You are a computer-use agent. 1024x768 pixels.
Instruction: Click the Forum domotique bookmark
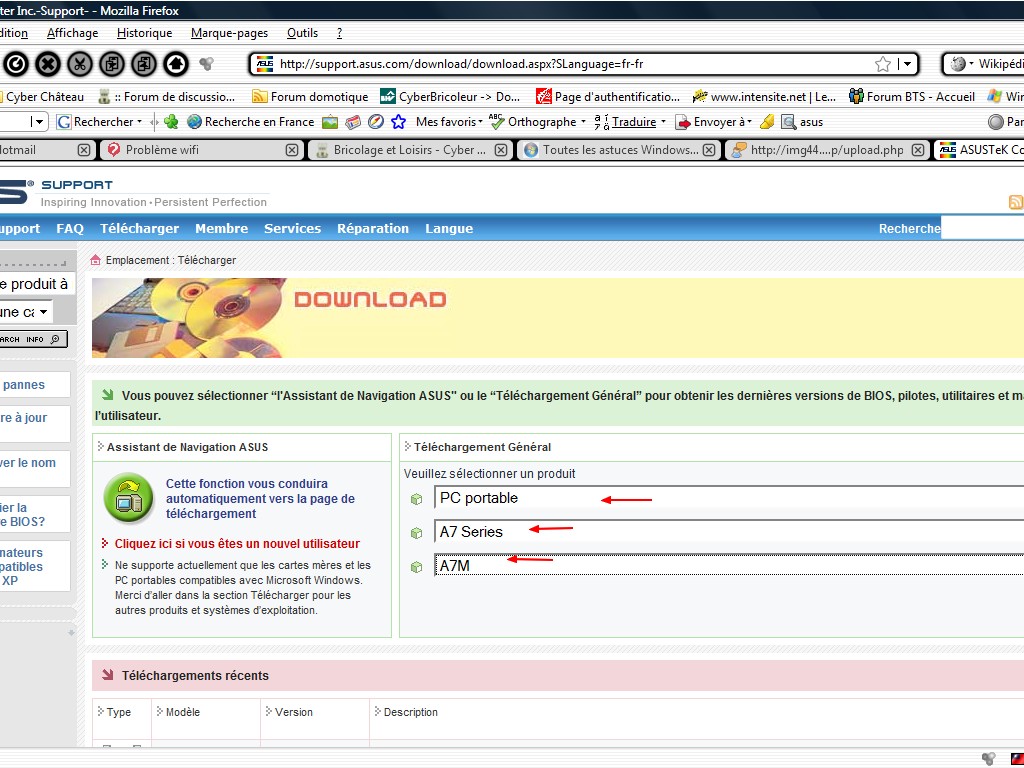318,97
